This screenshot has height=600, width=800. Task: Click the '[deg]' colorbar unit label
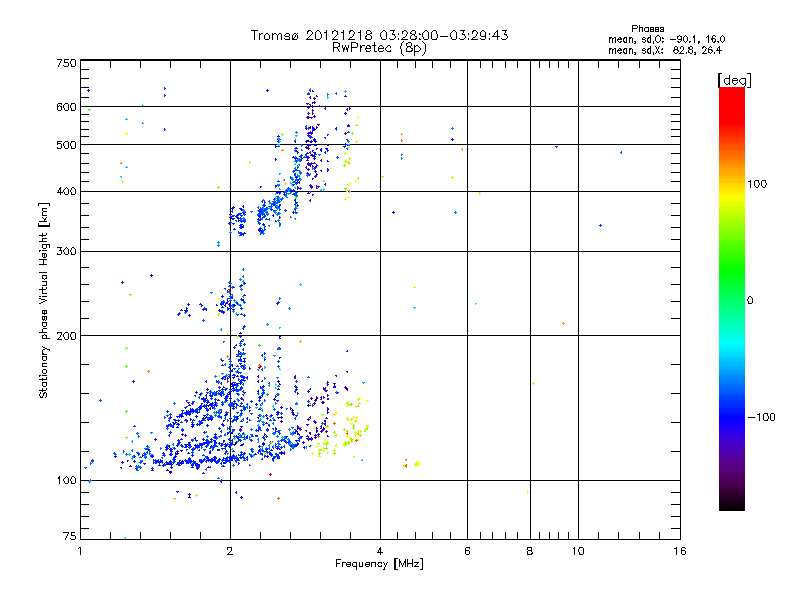(734, 80)
